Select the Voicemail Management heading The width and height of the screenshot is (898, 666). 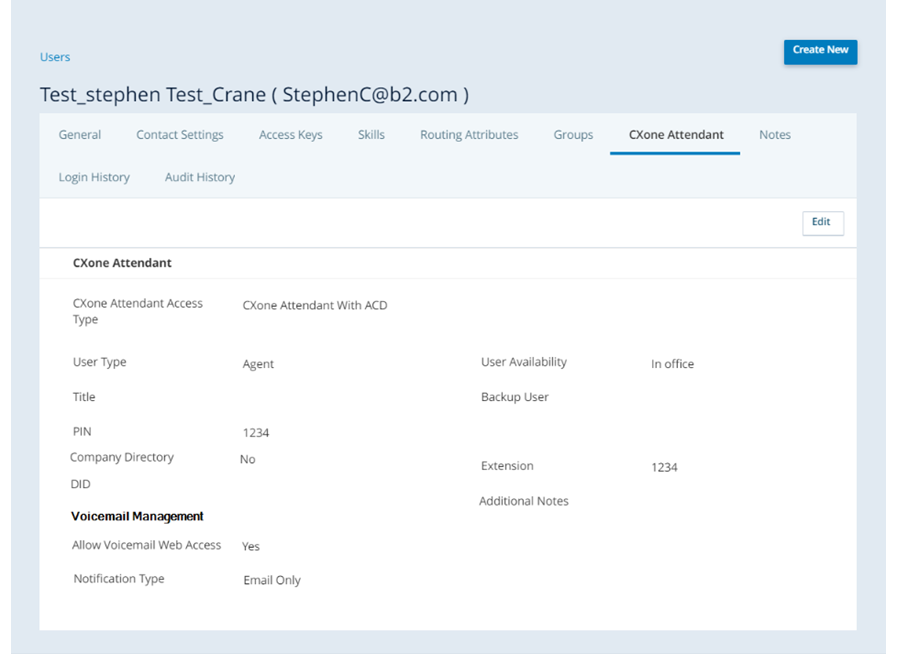tap(137, 517)
